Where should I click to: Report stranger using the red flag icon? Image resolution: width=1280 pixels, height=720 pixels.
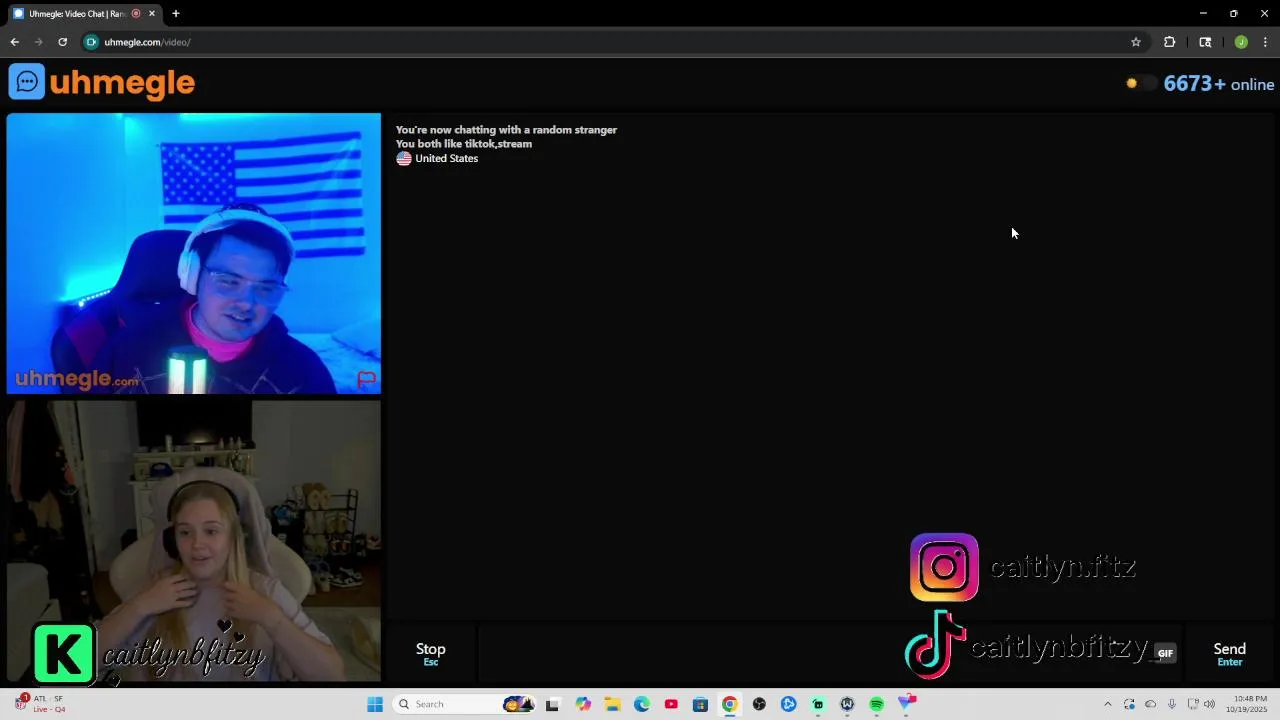point(366,379)
